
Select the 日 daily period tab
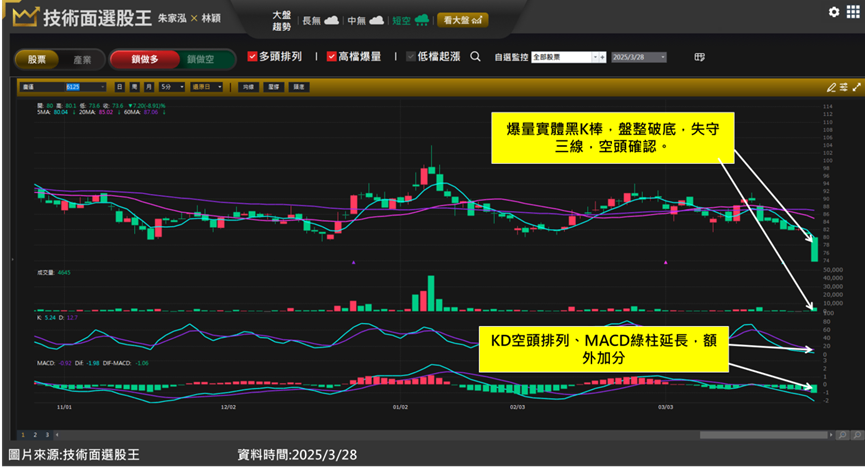[x=120, y=87]
